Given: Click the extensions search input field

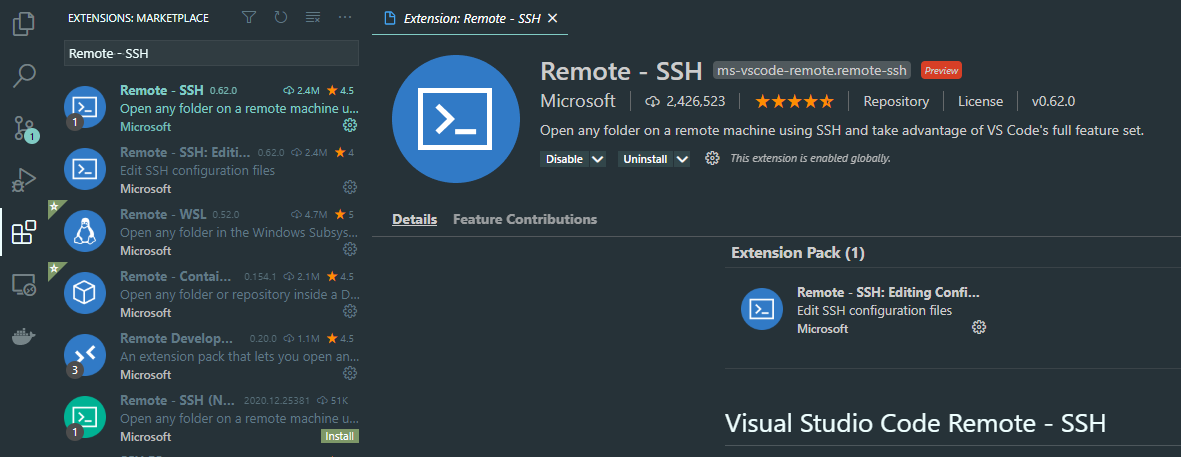Looking at the screenshot, I should click(211, 53).
